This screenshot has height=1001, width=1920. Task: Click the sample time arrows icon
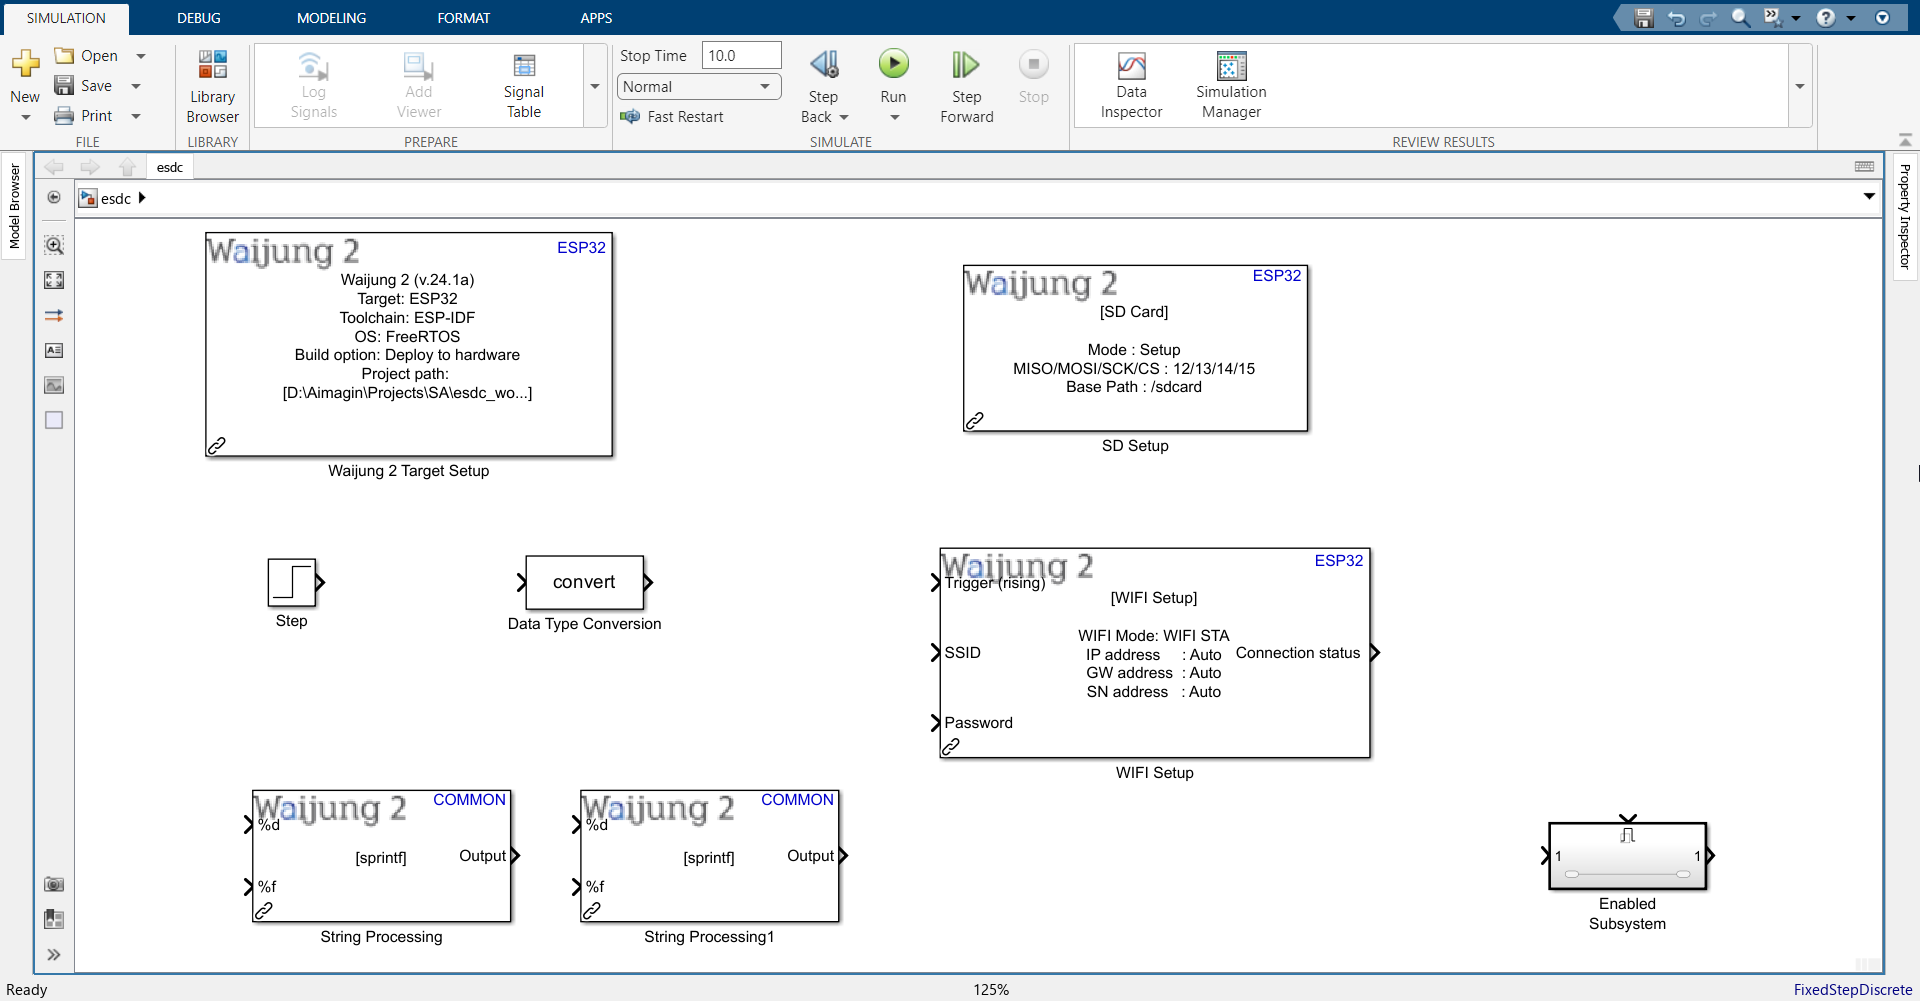point(54,315)
